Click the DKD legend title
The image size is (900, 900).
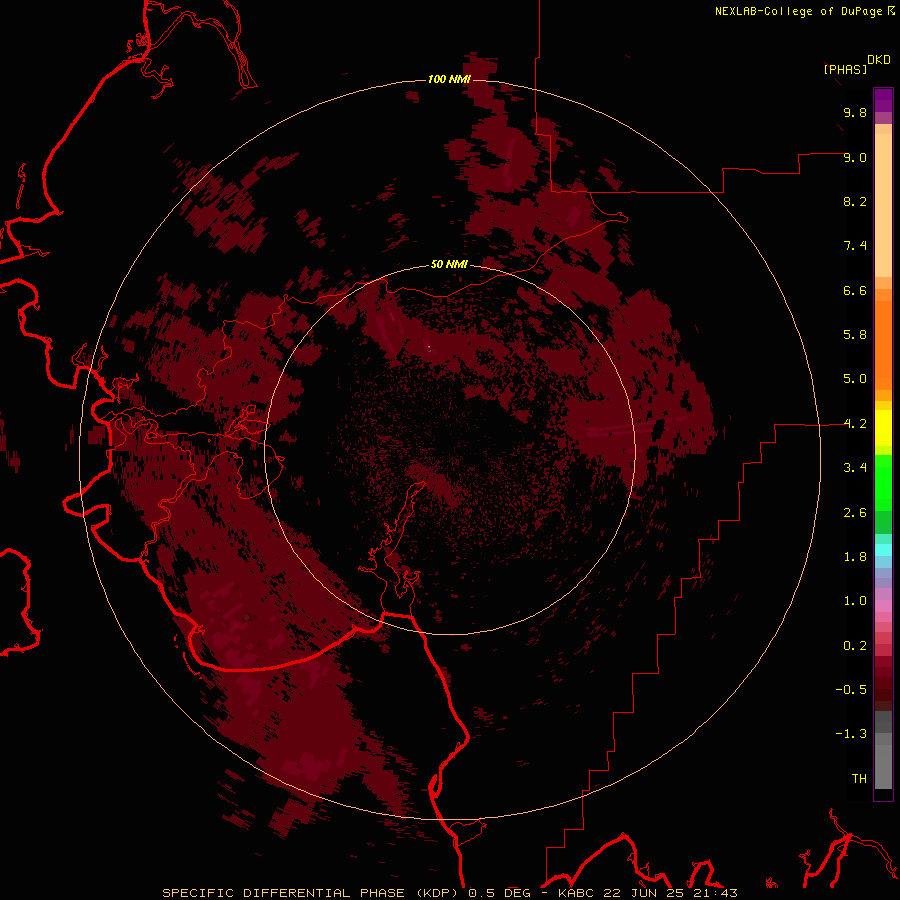[x=879, y=59]
